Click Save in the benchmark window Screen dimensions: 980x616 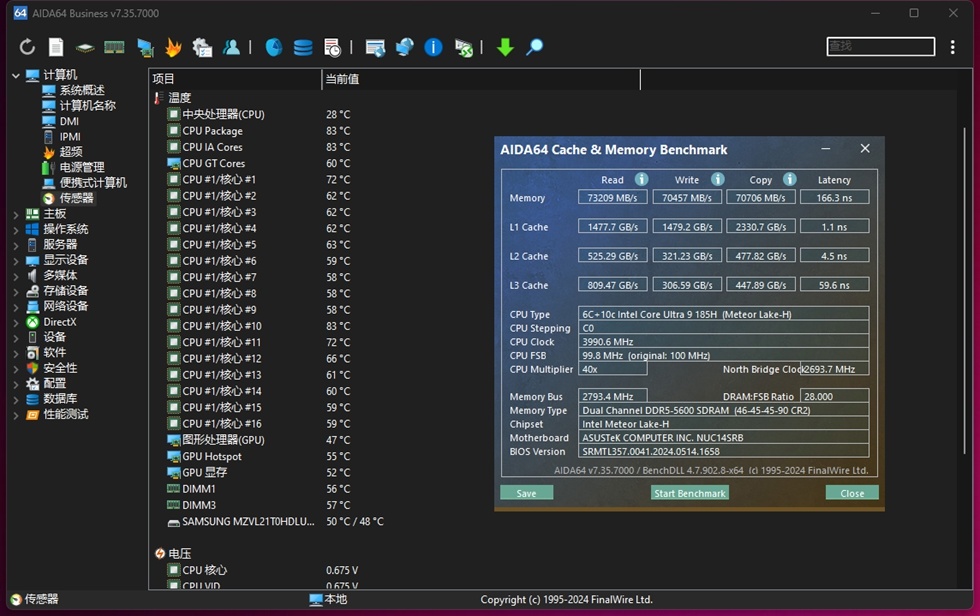coord(526,493)
